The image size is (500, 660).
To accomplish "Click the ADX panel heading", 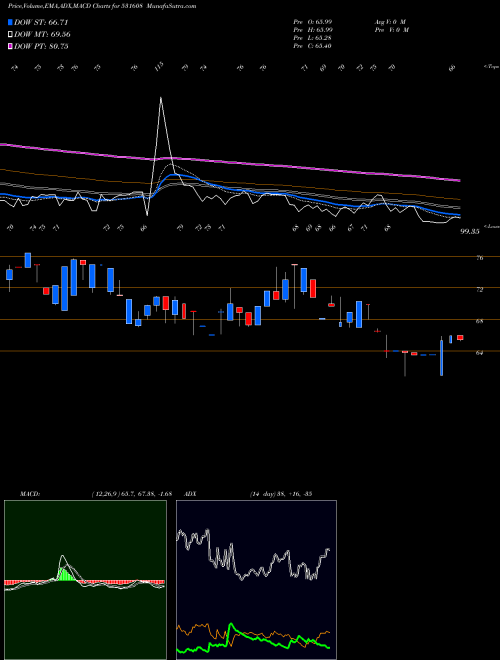I will pyautogui.click(x=191, y=494).
